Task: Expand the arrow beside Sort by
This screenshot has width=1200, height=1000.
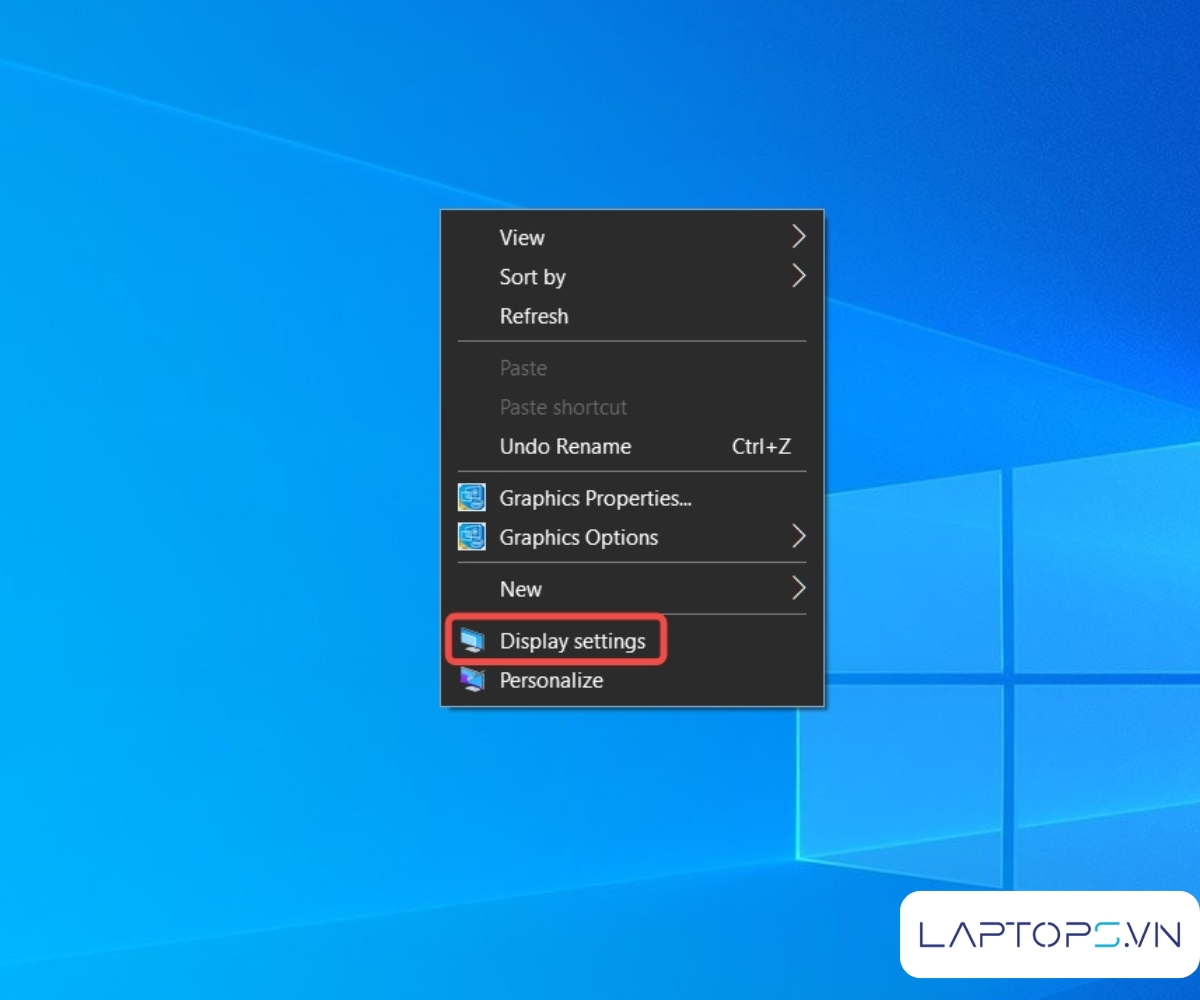Action: click(x=798, y=275)
